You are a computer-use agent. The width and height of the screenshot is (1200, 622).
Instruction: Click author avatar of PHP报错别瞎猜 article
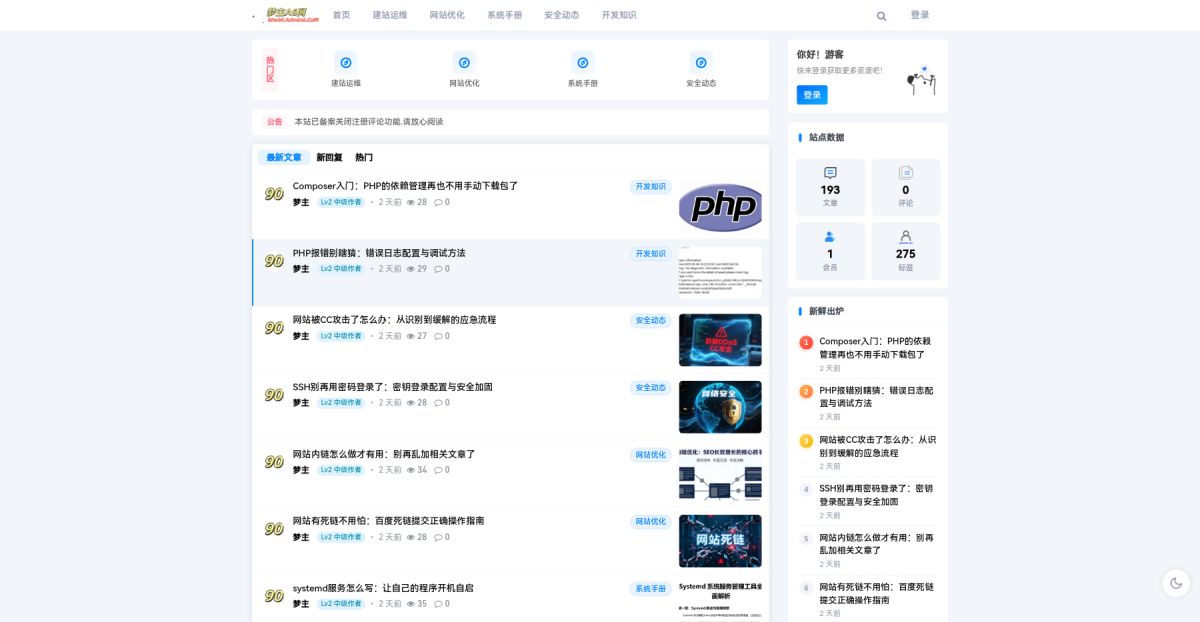click(273, 261)
